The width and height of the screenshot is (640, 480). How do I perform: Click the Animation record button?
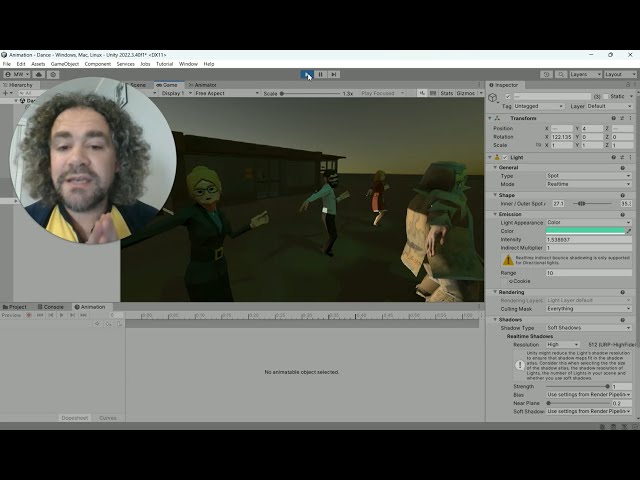[29, 315]
